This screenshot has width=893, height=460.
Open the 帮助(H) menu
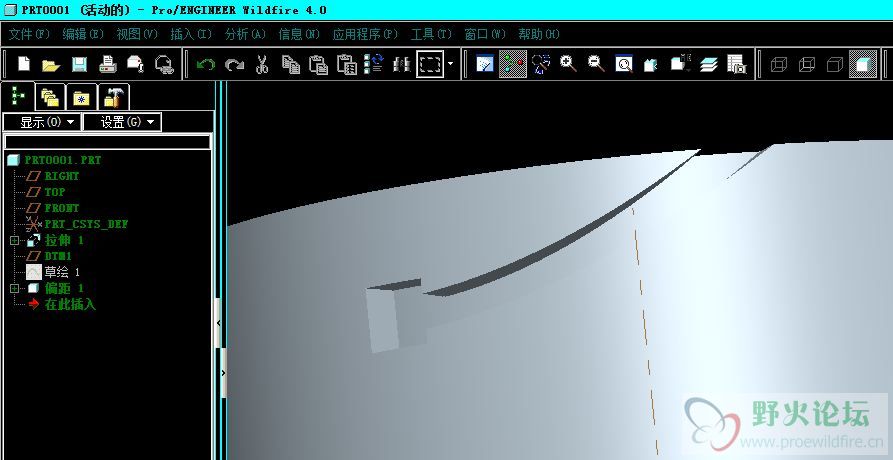pyautogui.click(x=539, y=34)
